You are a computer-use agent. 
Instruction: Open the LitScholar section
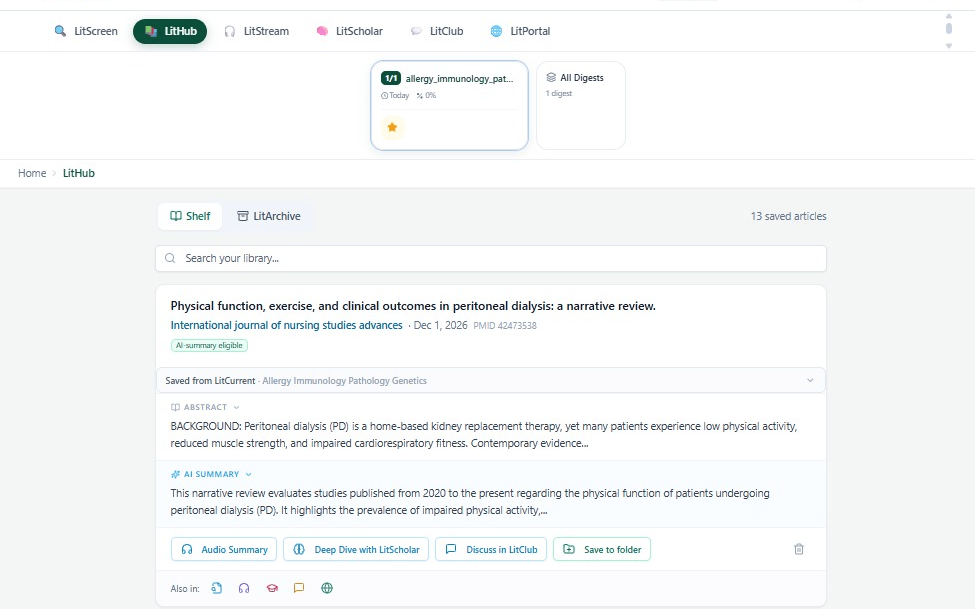pos(349,31)
